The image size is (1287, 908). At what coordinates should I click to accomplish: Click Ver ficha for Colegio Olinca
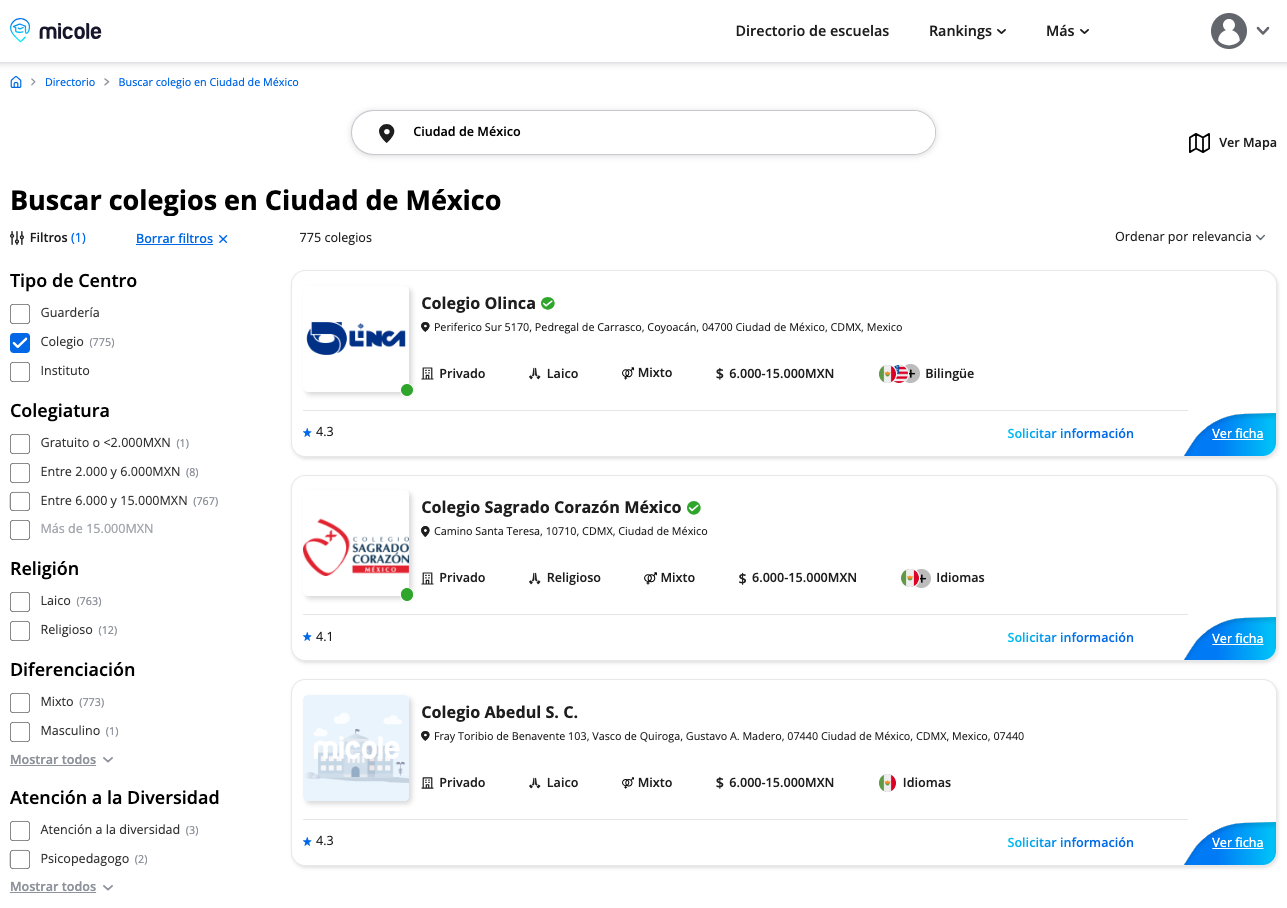tap(1237, 434)
